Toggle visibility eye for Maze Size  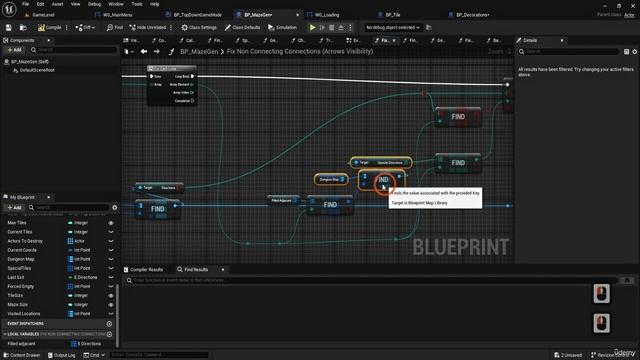(111, 304)
